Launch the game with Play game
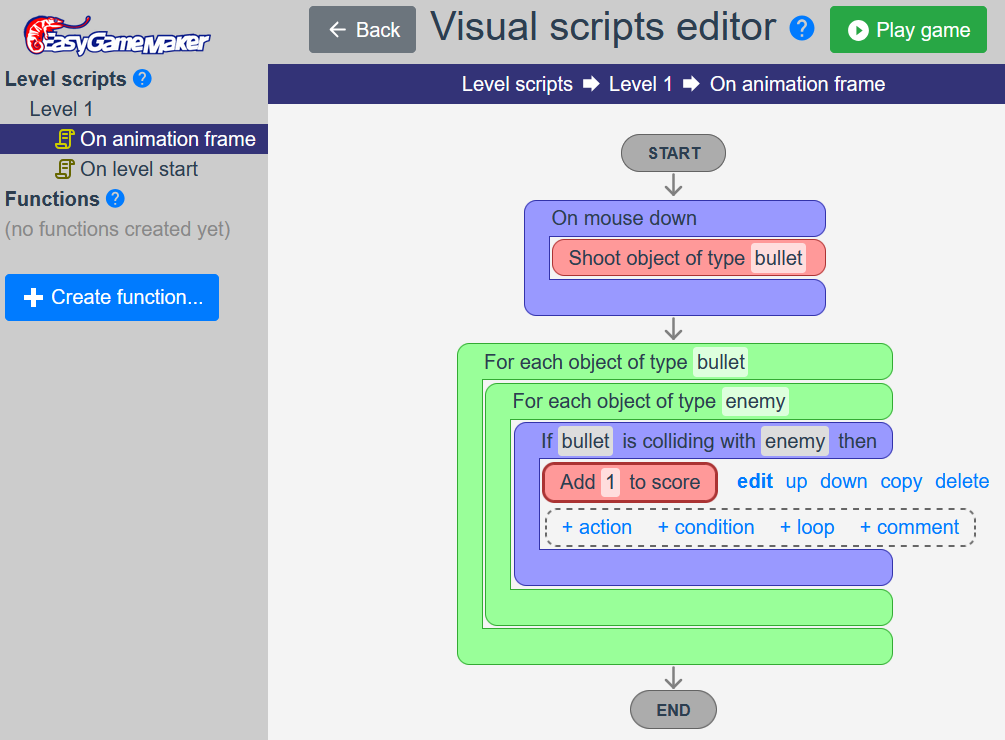 (x=908, y=29)
